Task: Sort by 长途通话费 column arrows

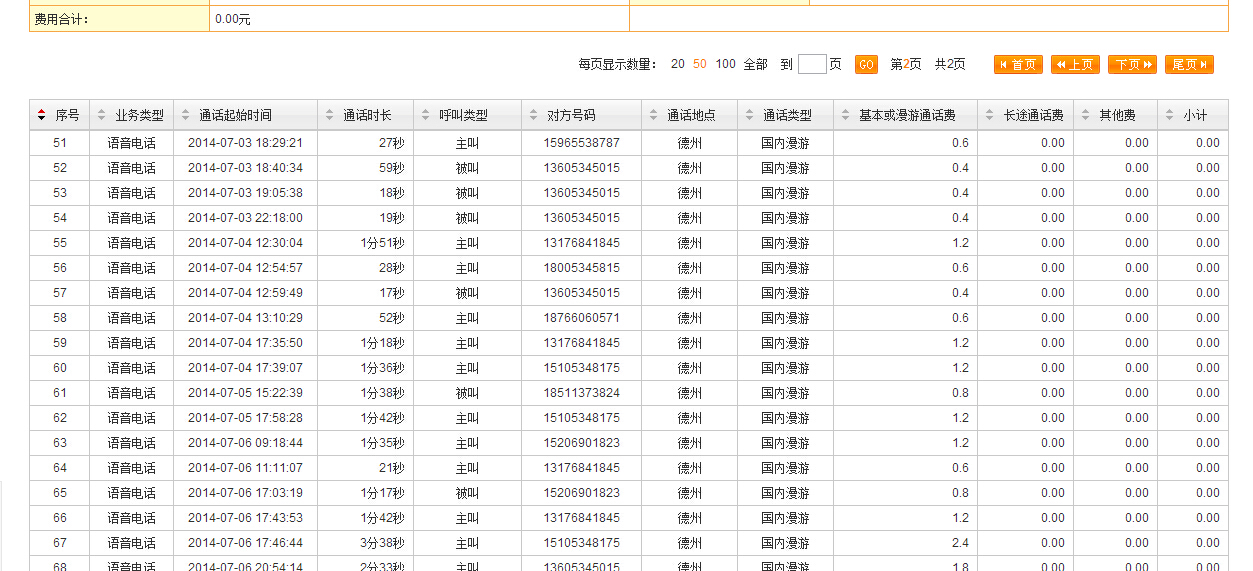Action: tap(989, 115)
